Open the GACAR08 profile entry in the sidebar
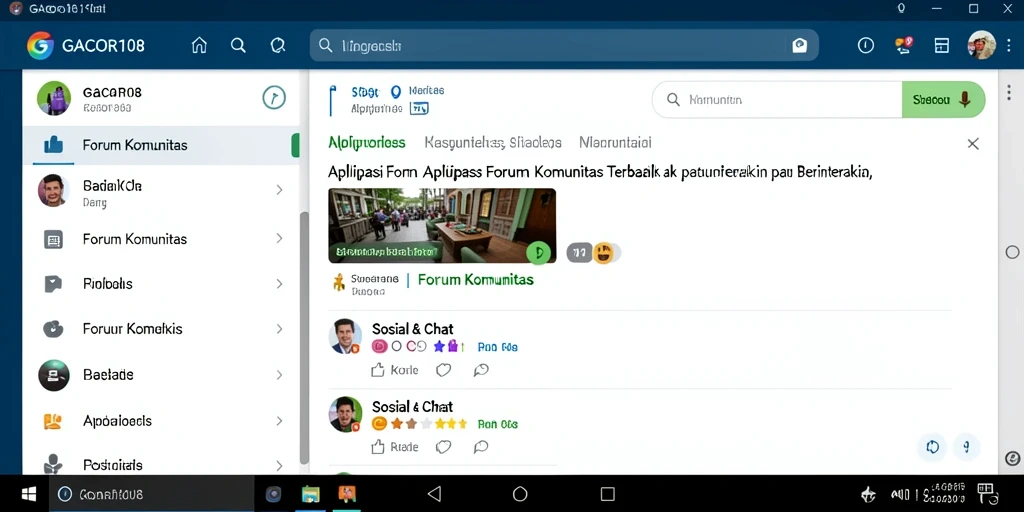 click(161, 98)
